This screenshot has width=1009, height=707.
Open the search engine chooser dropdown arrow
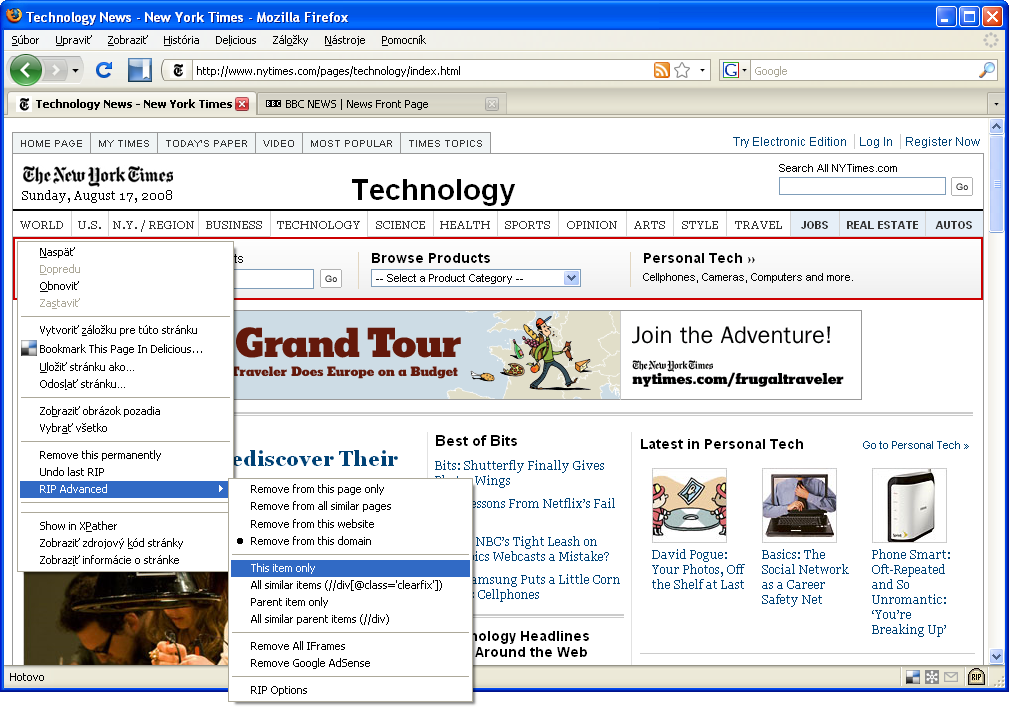click(745, 70)
